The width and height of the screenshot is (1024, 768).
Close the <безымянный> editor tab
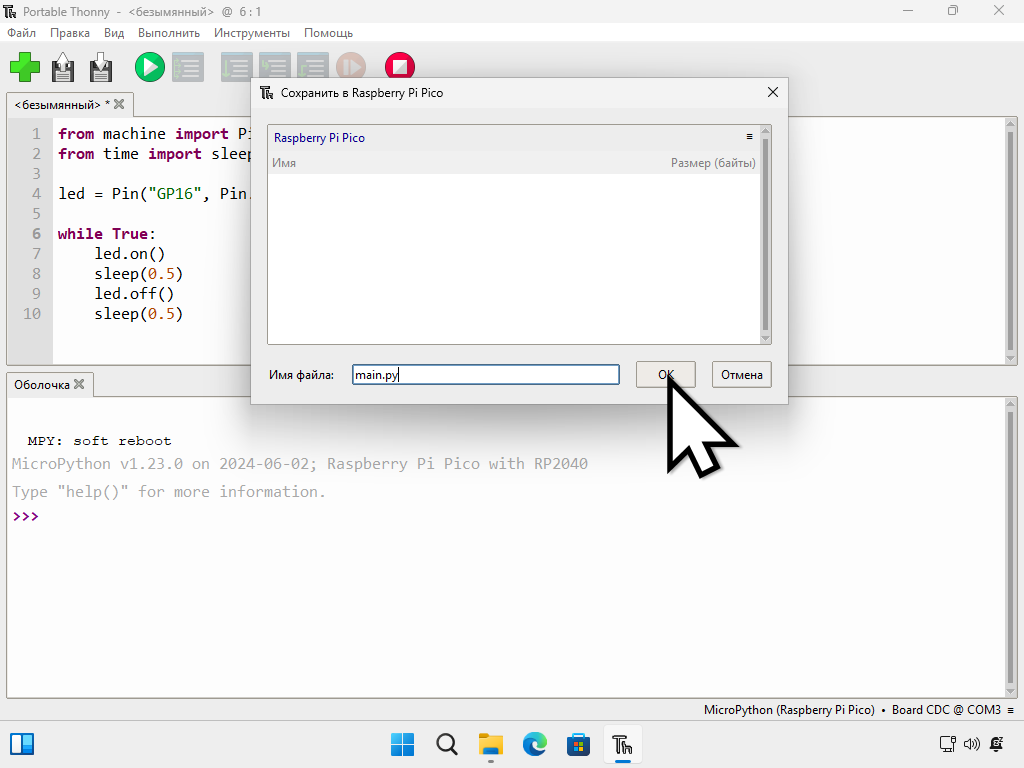click(x=119, y=104)
